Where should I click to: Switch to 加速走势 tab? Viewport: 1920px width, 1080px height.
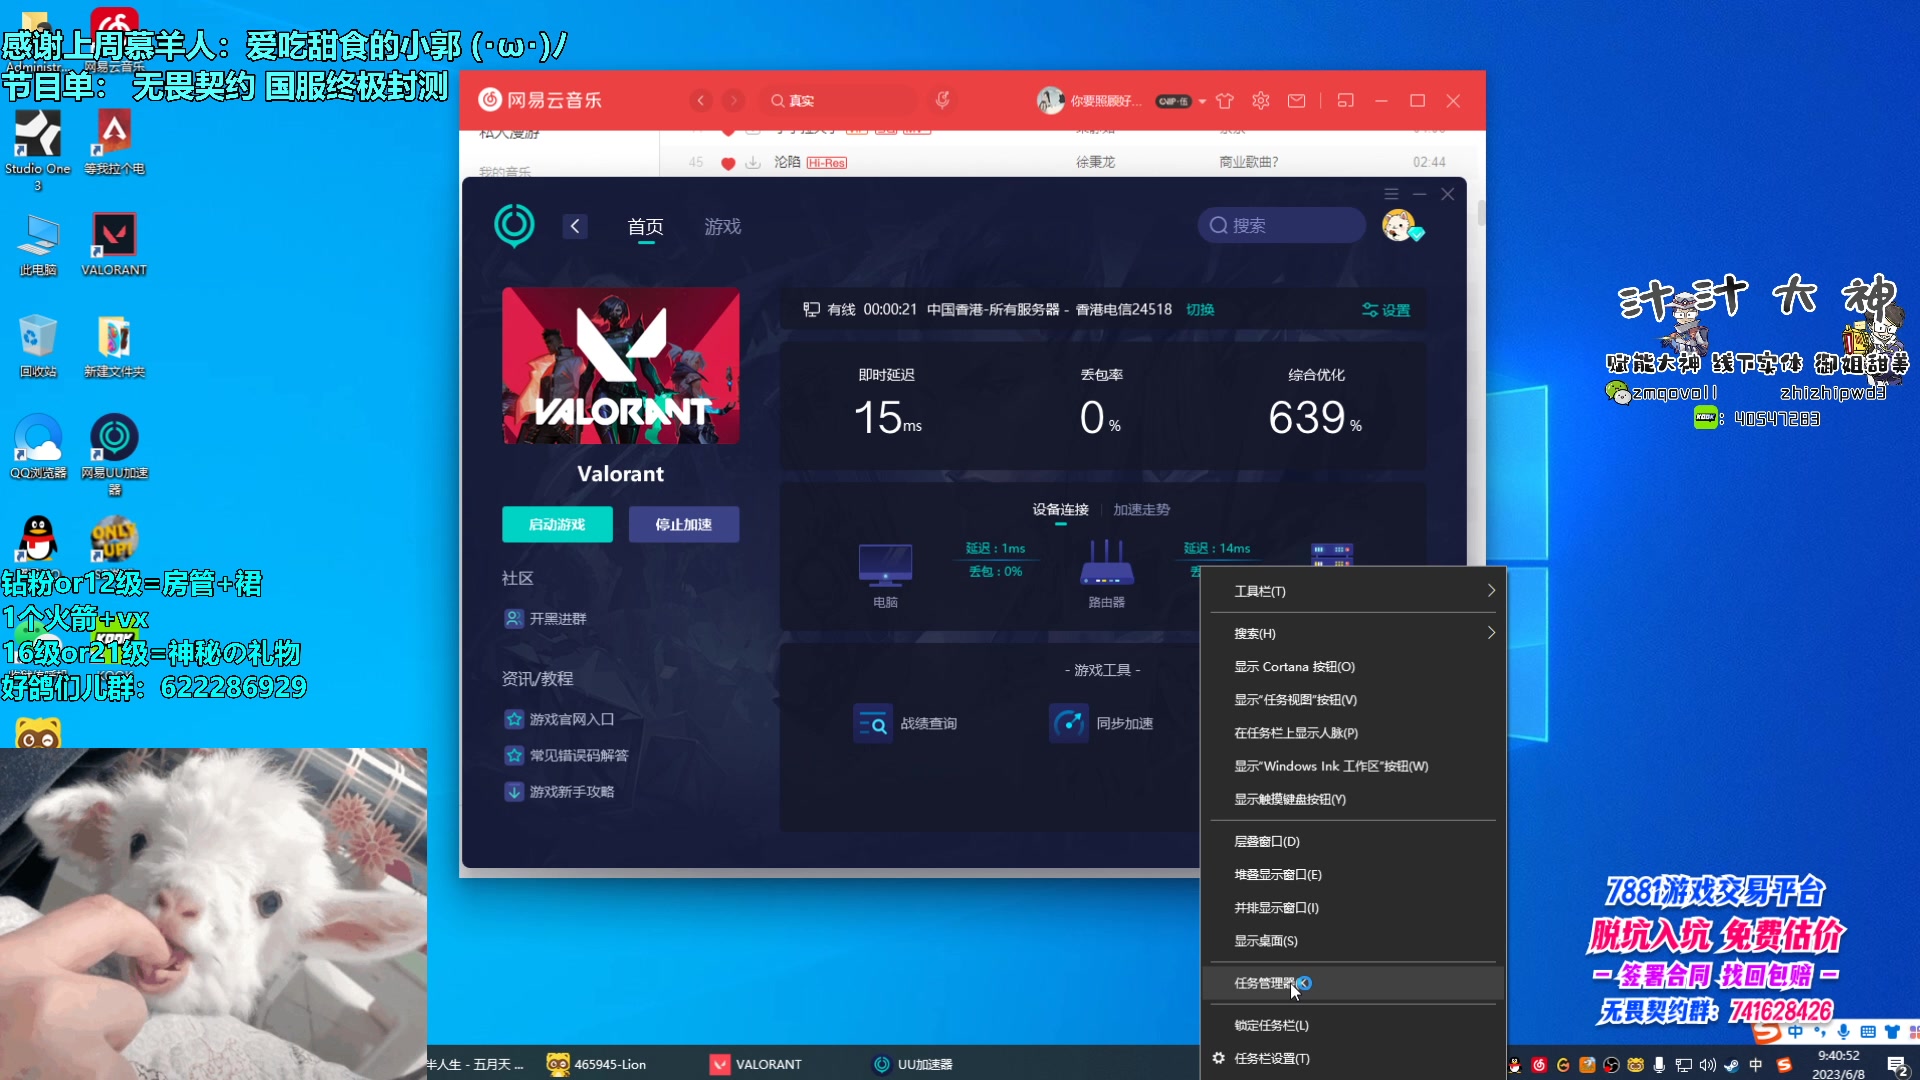(1141, 510)
